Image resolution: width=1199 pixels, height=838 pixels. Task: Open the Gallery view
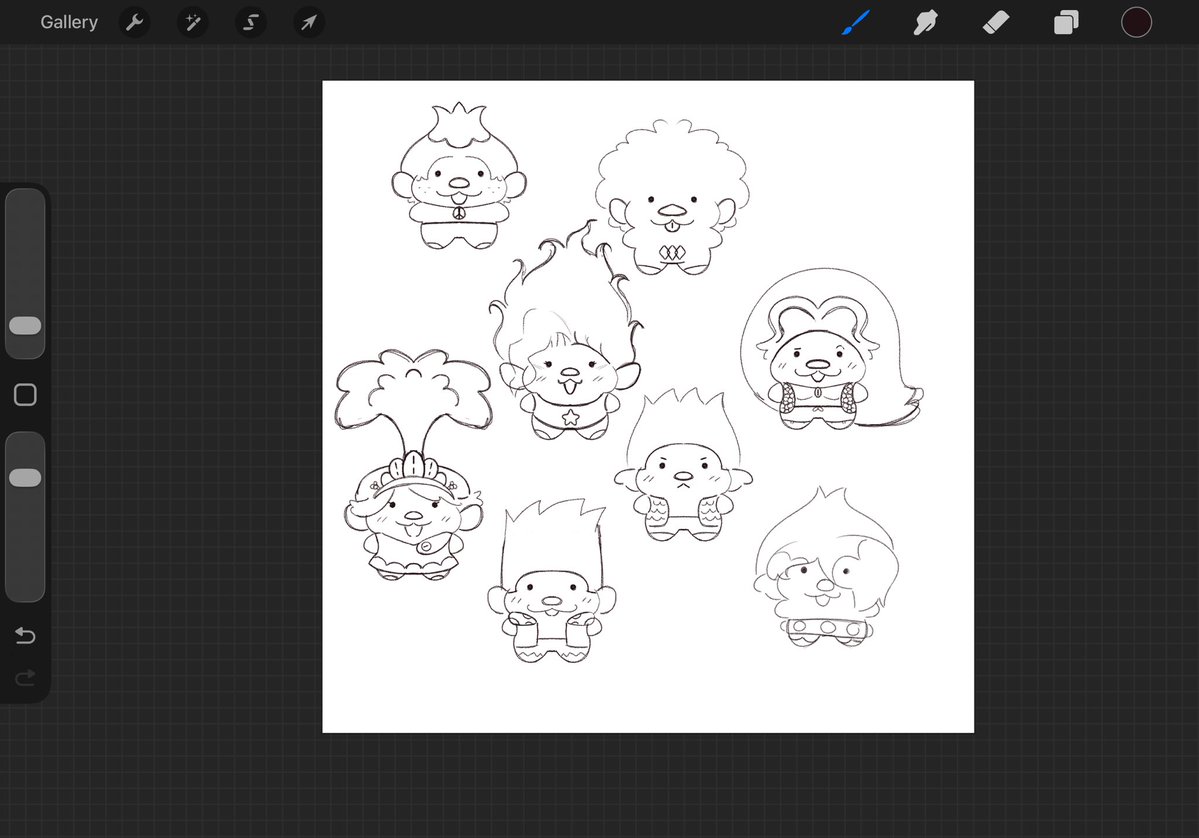(x=69, y=22)
